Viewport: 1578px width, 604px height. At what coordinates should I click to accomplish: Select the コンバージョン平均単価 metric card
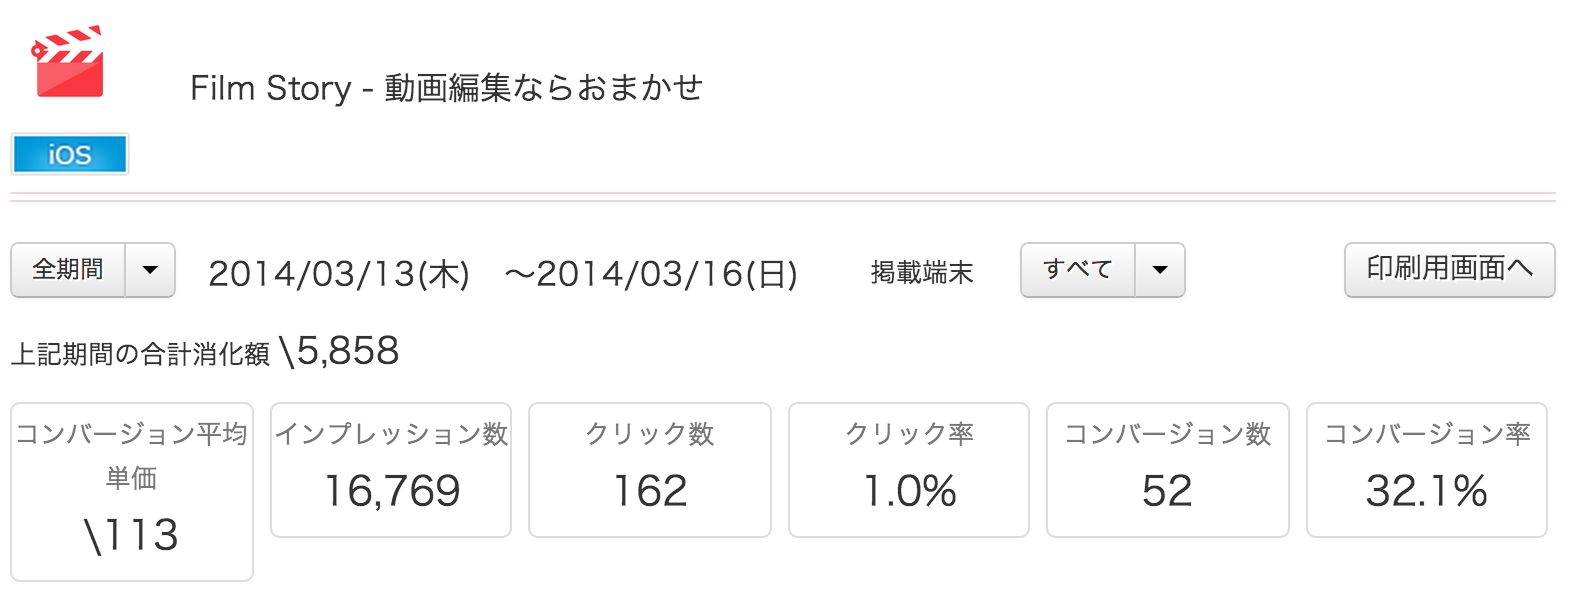click(132, 492)
